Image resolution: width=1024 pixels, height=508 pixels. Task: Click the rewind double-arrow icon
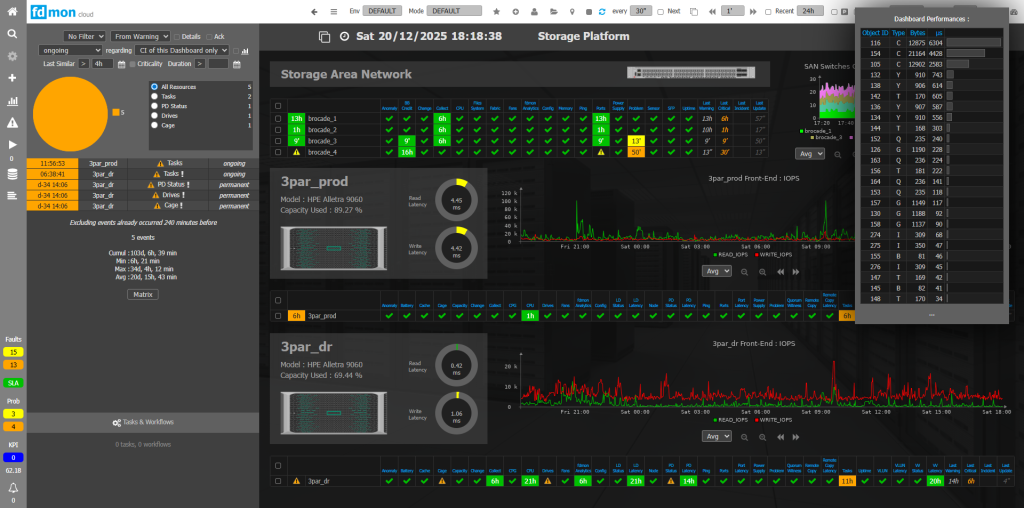point(712,11)
